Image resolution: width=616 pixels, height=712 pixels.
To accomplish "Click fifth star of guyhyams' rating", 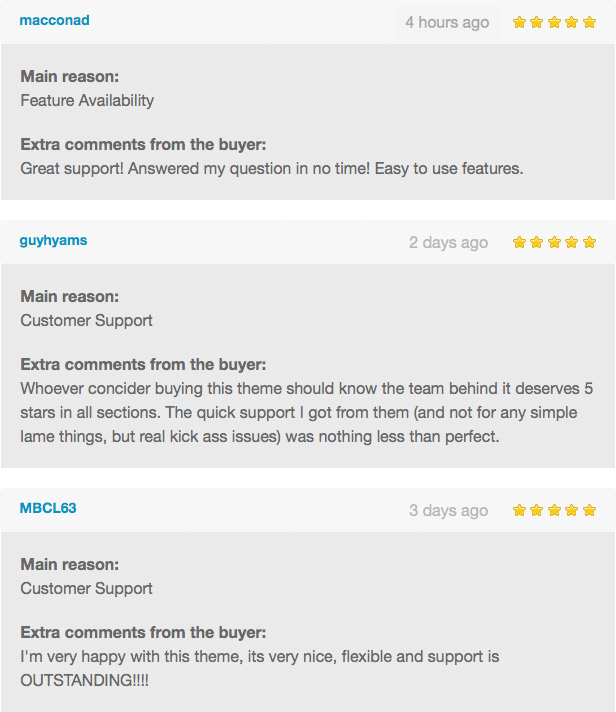I will tap(589, 242).
